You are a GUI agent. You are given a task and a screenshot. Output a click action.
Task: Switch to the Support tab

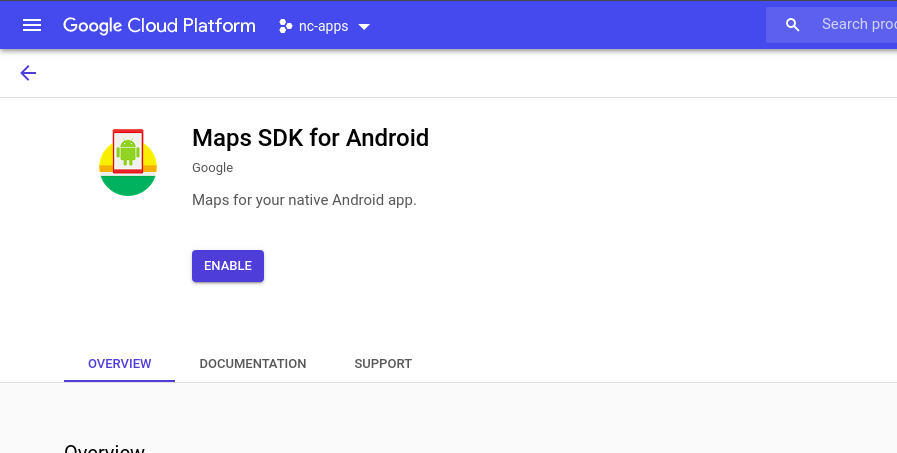(x=383, y=364)
